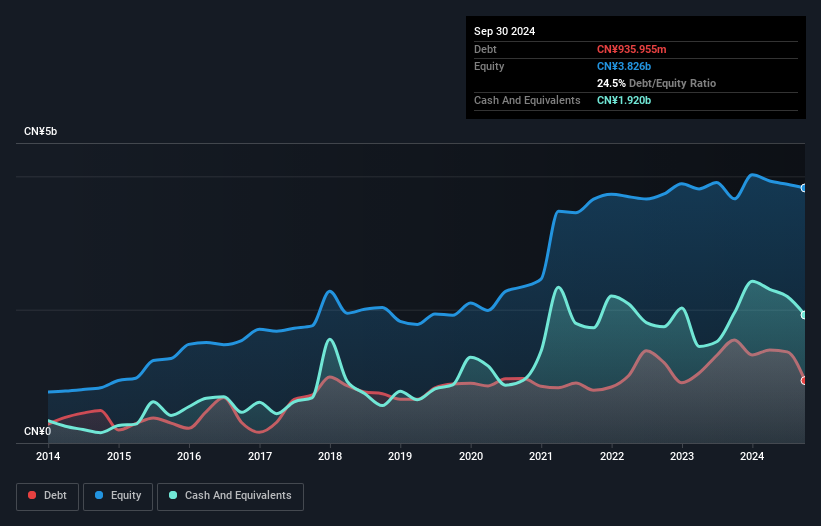821x526 pixels.
Task: Click the 2024 x-axis label
Action: click(752, 456)
